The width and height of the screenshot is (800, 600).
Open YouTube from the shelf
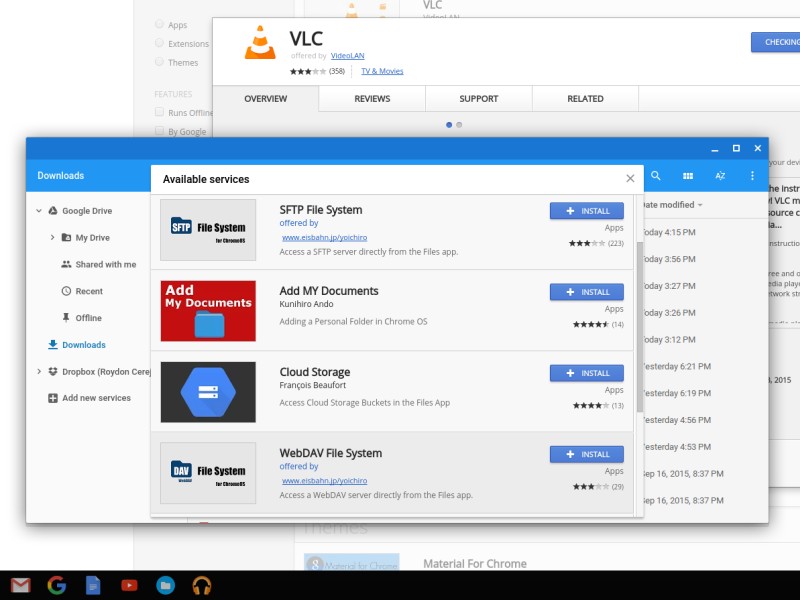click(129, 585)
